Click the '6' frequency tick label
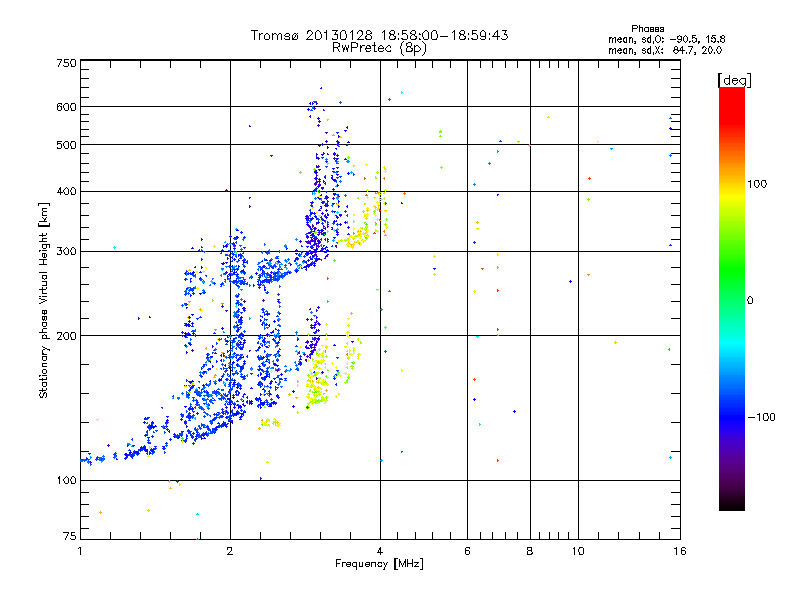This screenshot has width=800, height=600. tap(467, 551)
